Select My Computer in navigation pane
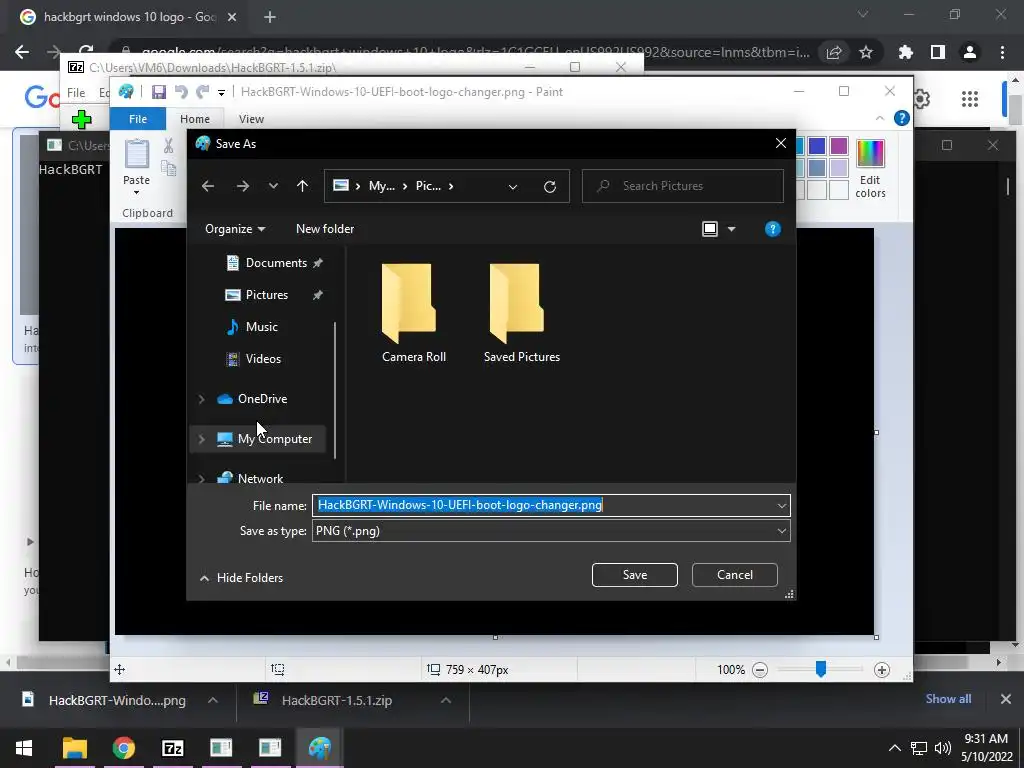1024x768 pixels. coord(274,439)
